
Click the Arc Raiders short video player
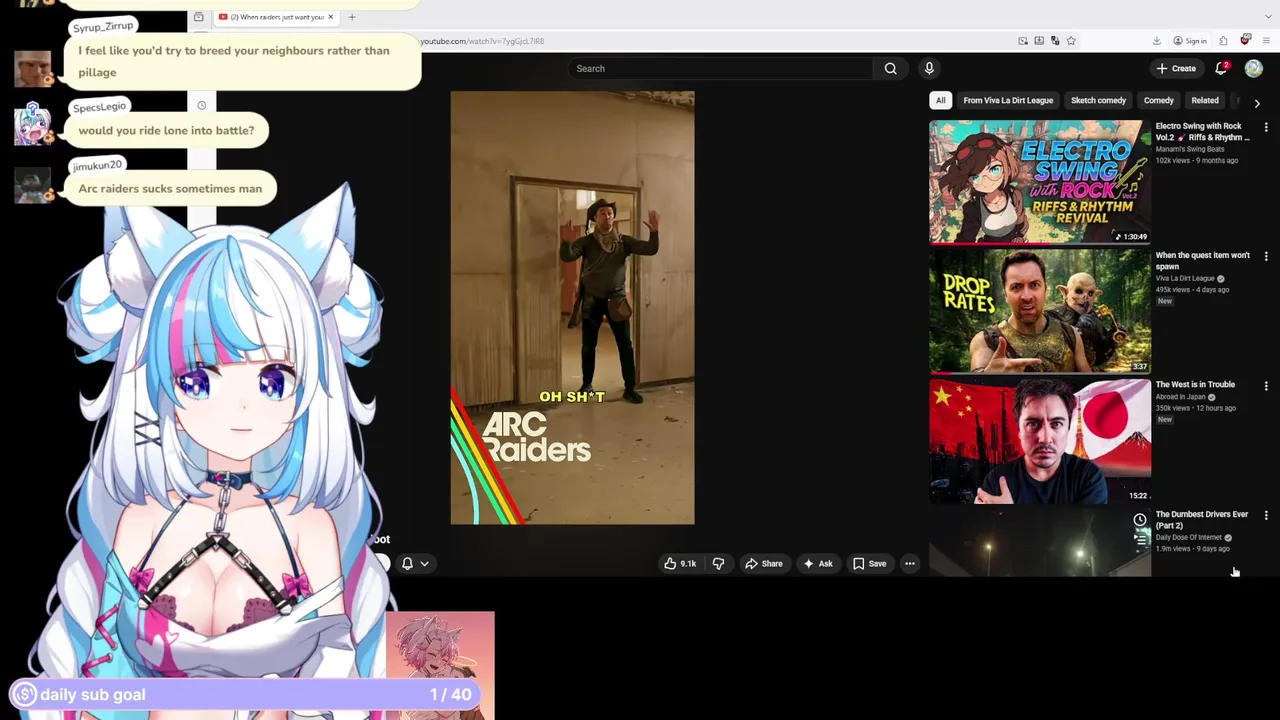pos(572,308)
